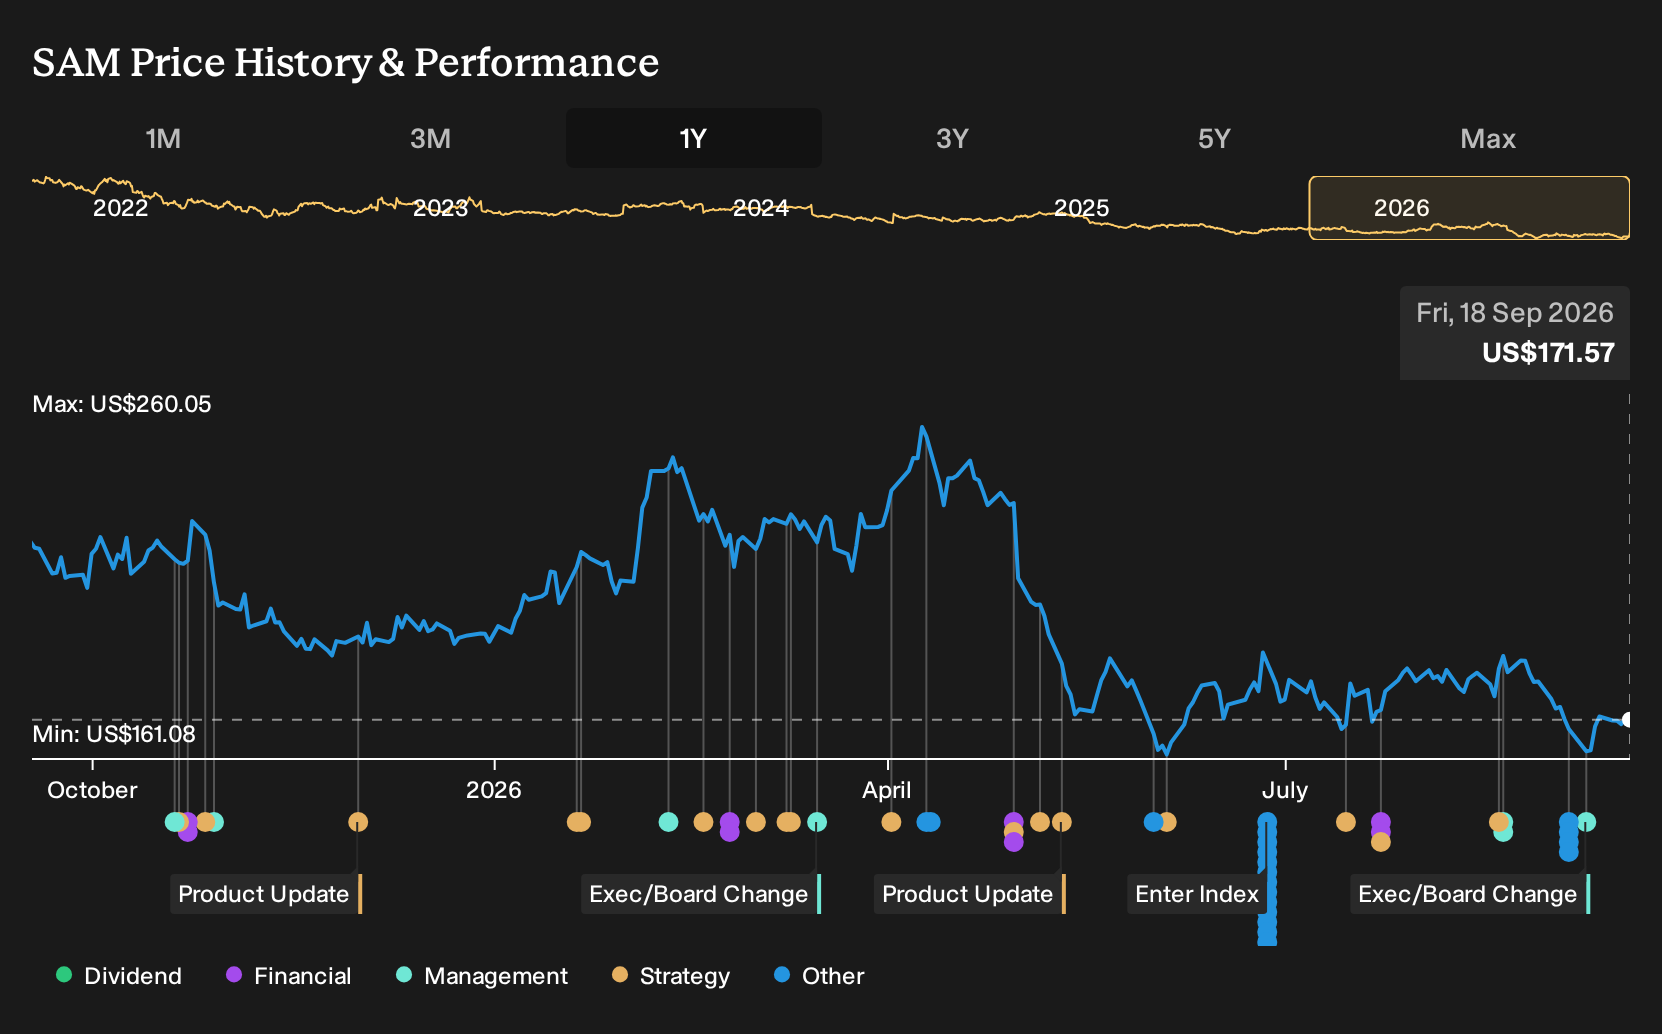Click the July axis label

[1285, 790]
